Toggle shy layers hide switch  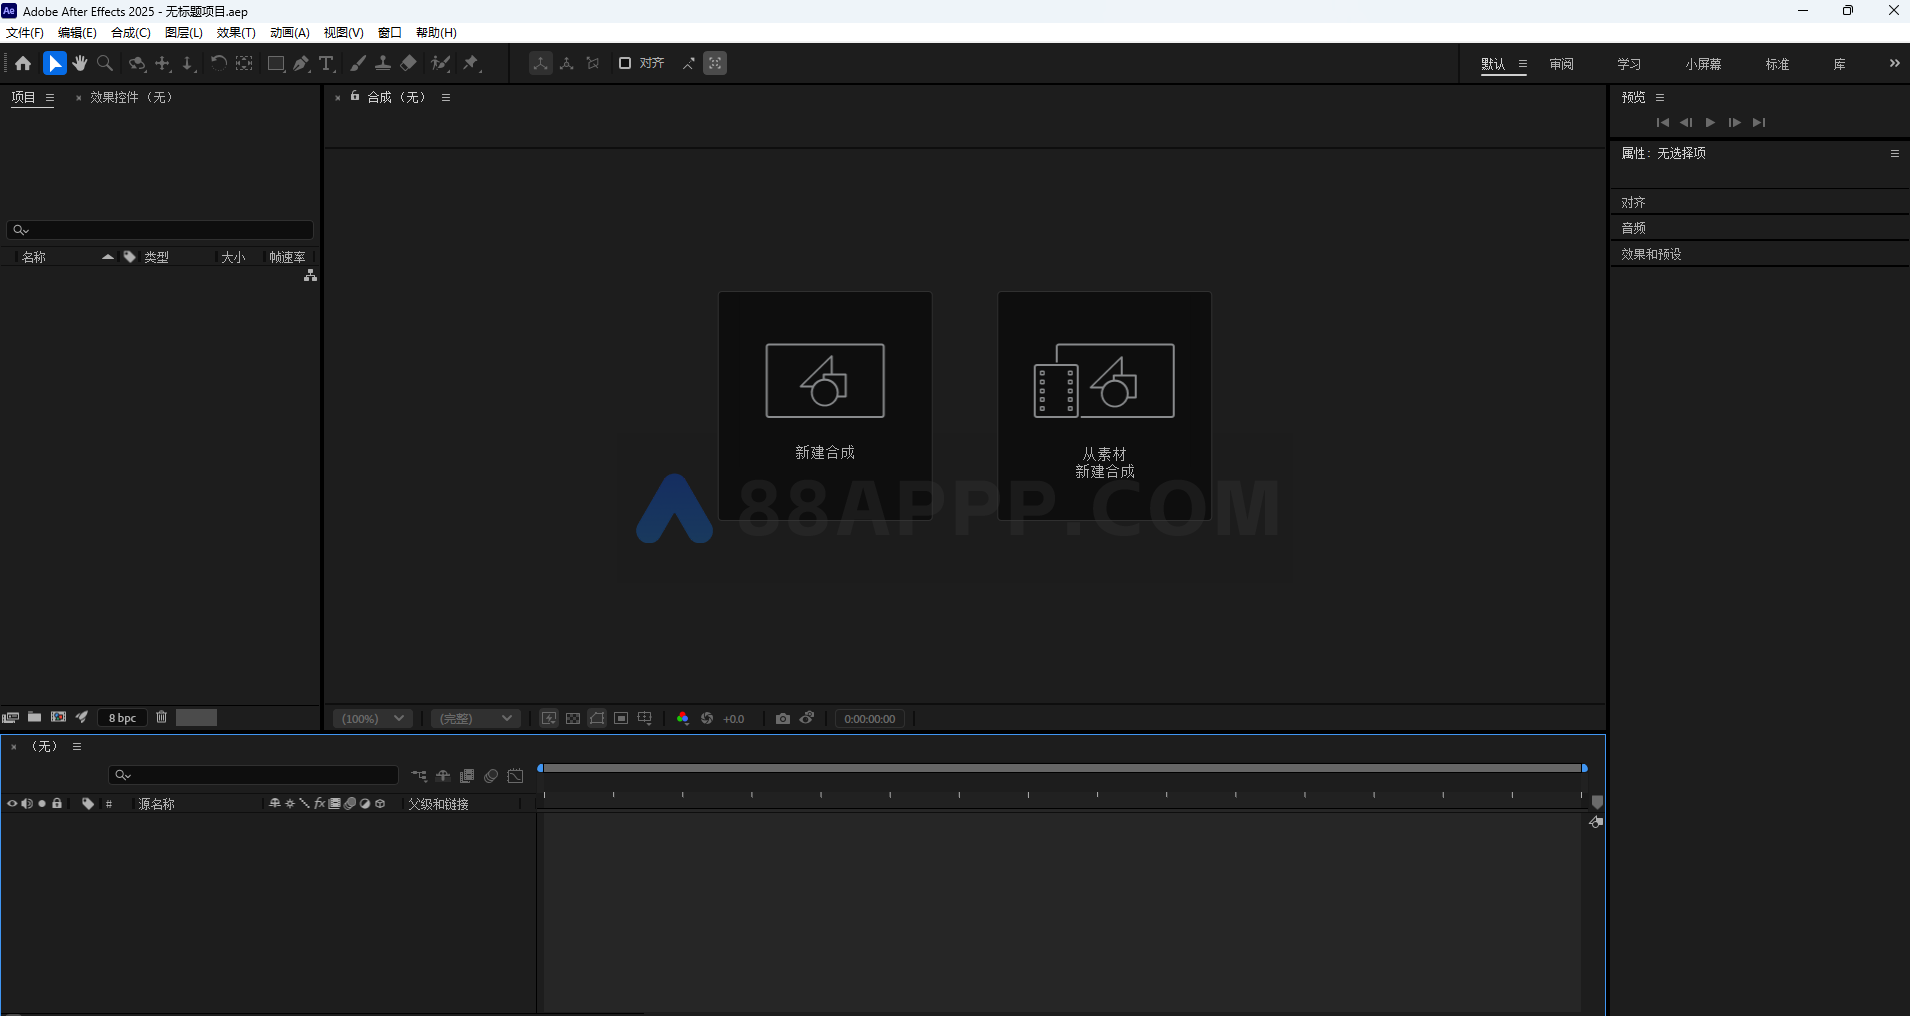443,776
